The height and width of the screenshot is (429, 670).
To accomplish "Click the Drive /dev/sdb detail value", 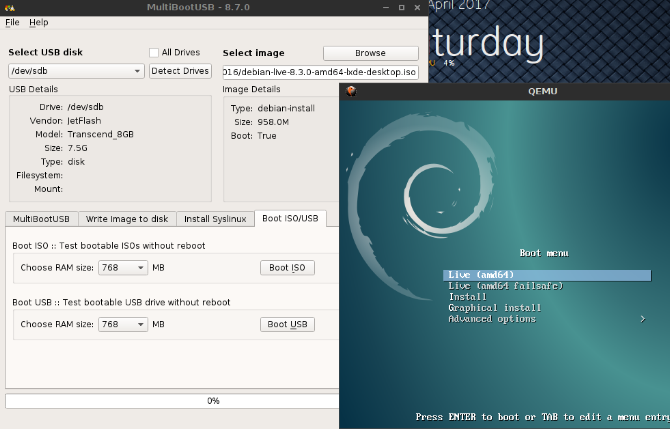I will (x=85, y=107).
